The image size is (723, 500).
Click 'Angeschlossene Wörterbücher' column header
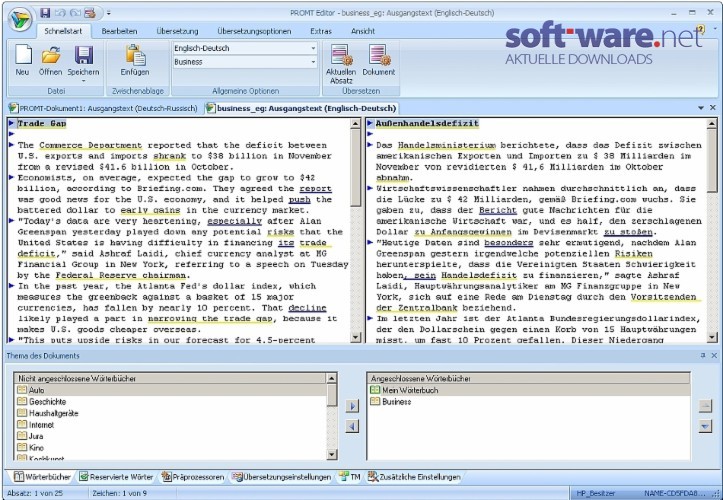(x=529, y=378)
